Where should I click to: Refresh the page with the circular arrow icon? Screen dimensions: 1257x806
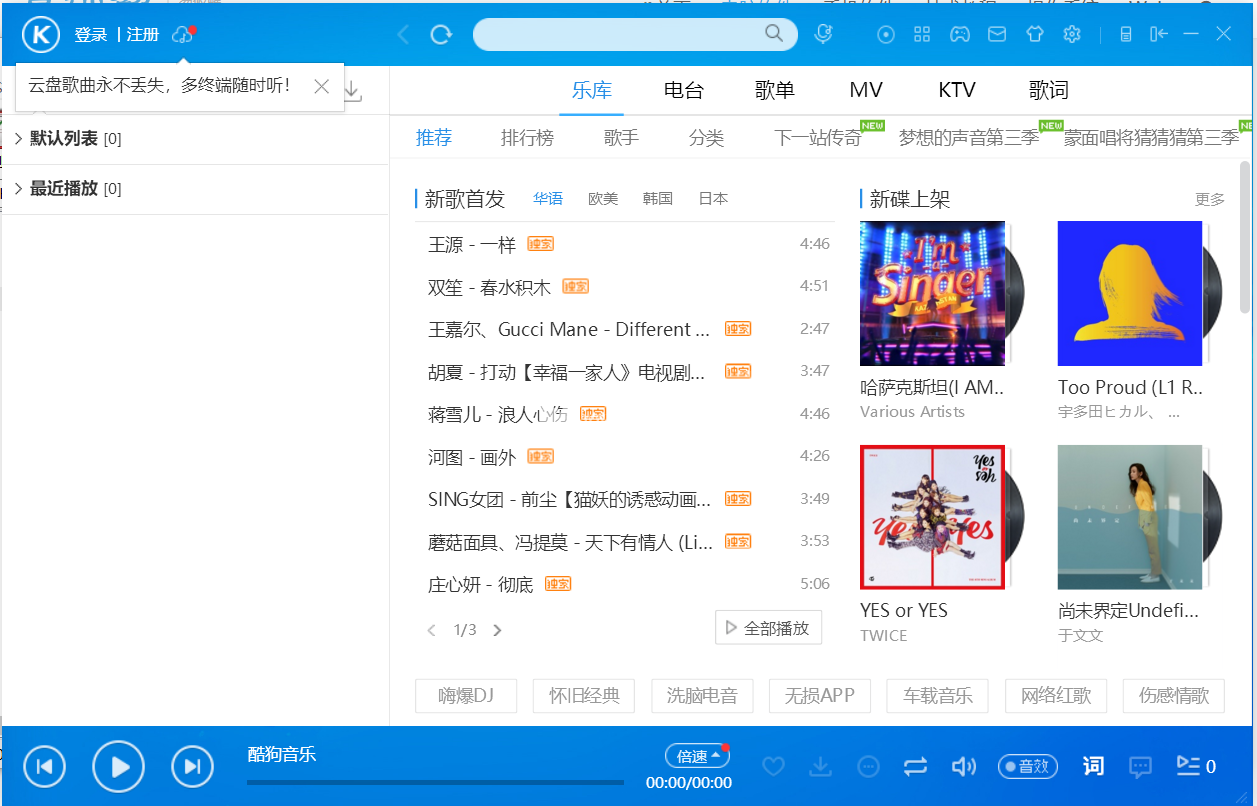tap(441, 35)
